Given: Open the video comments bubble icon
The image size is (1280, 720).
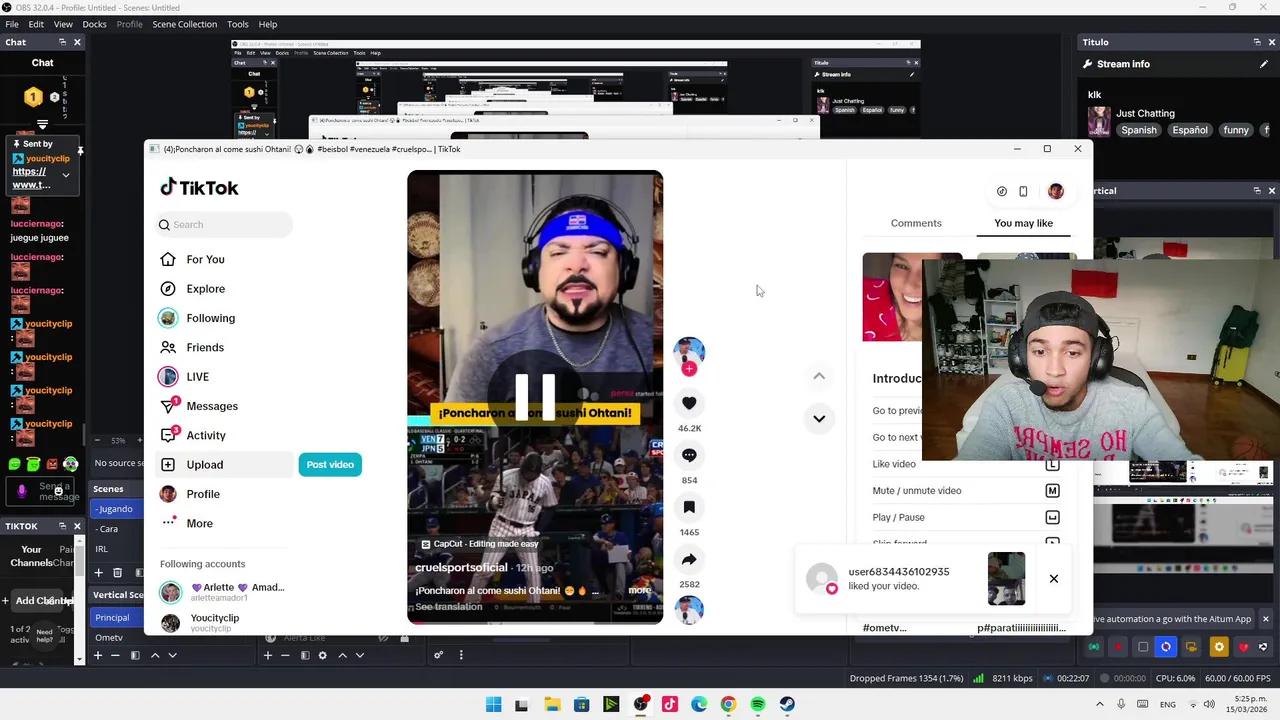Looking at the screenshot, I should tap(689, 455).
